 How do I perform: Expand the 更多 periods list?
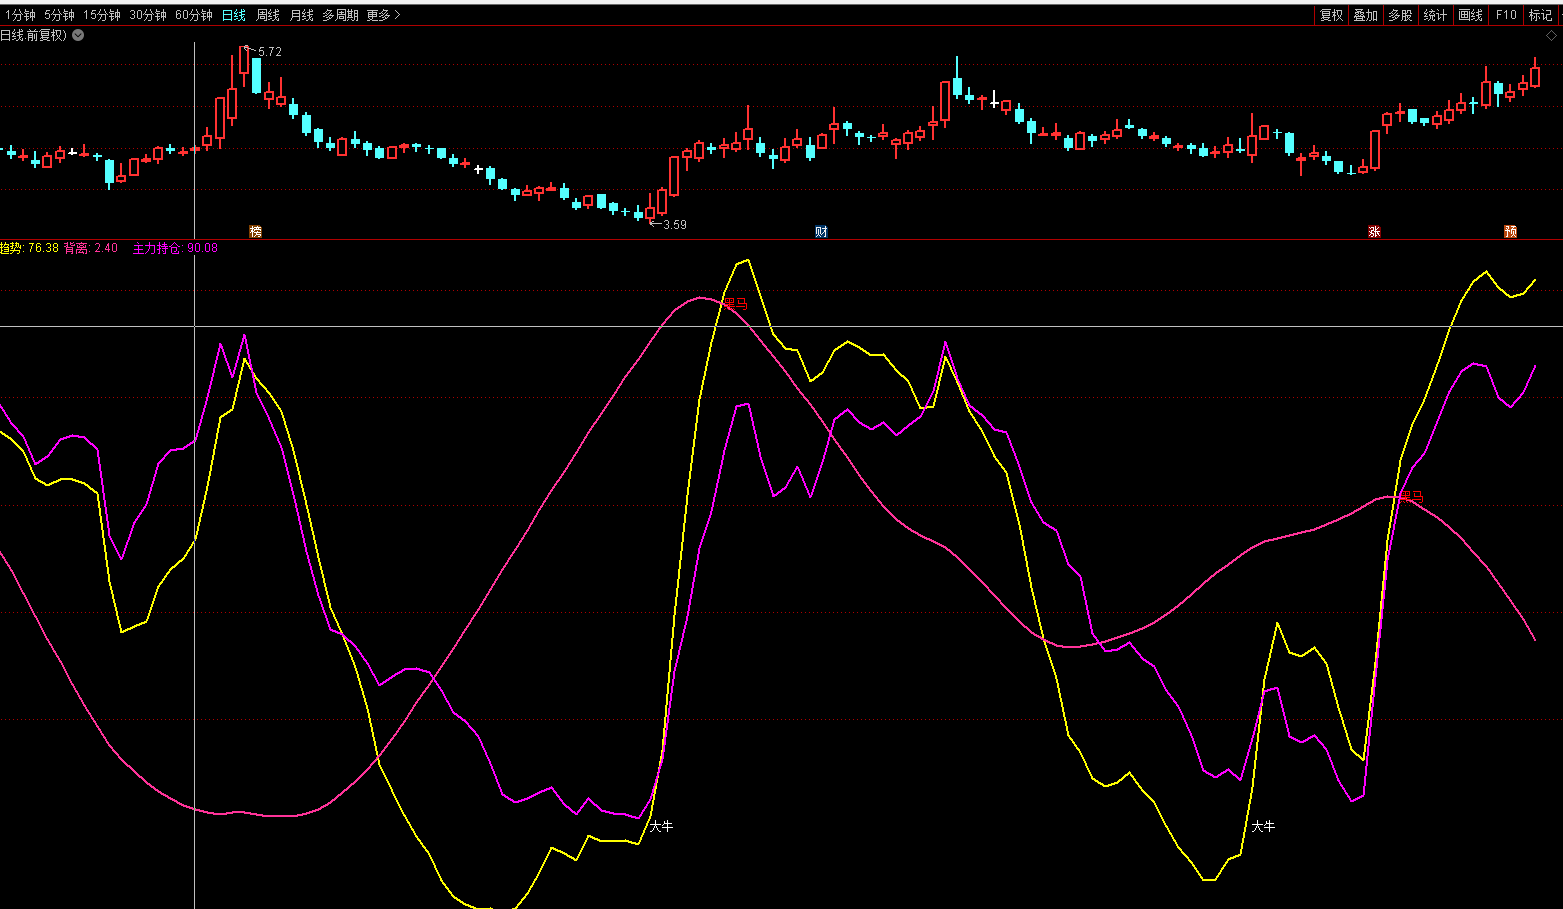pos(382,15)
